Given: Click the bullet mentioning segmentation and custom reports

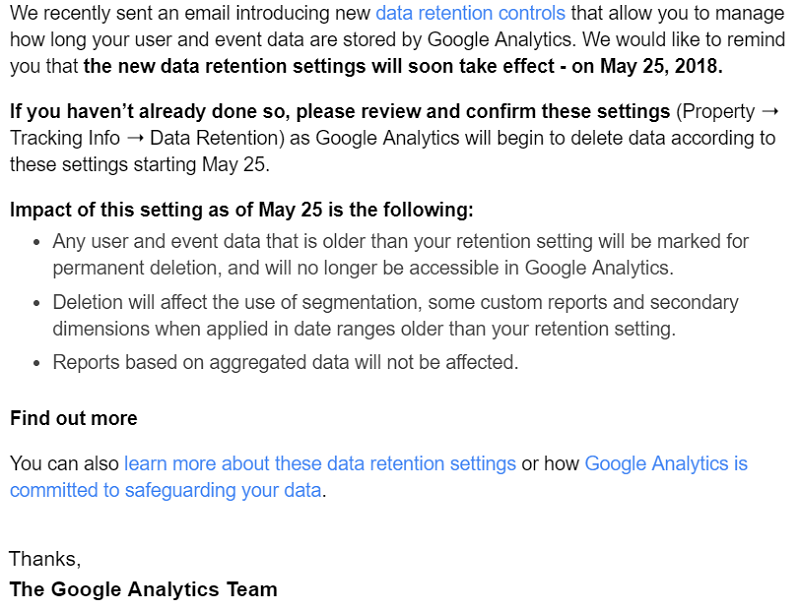Looking at the screenshot, I should 395,315.
